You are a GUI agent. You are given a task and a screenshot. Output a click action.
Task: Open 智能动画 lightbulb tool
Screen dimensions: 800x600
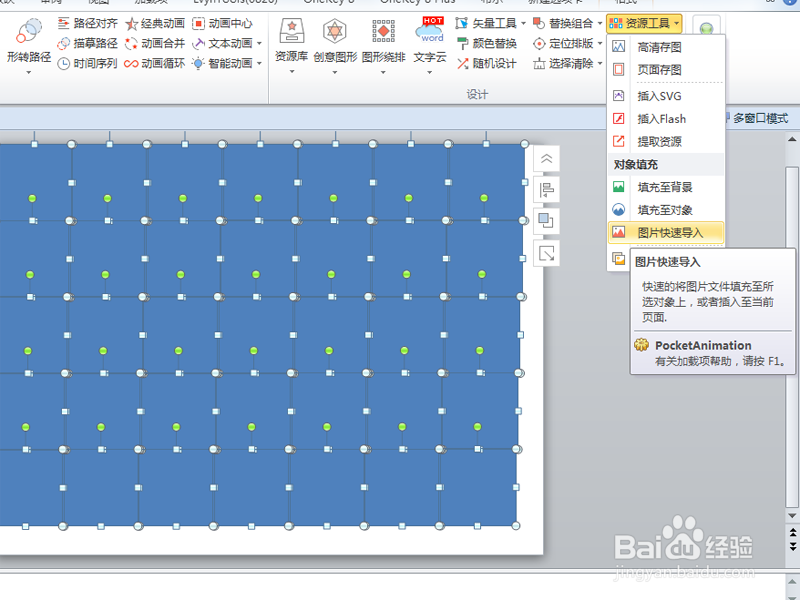click(222, 63)
